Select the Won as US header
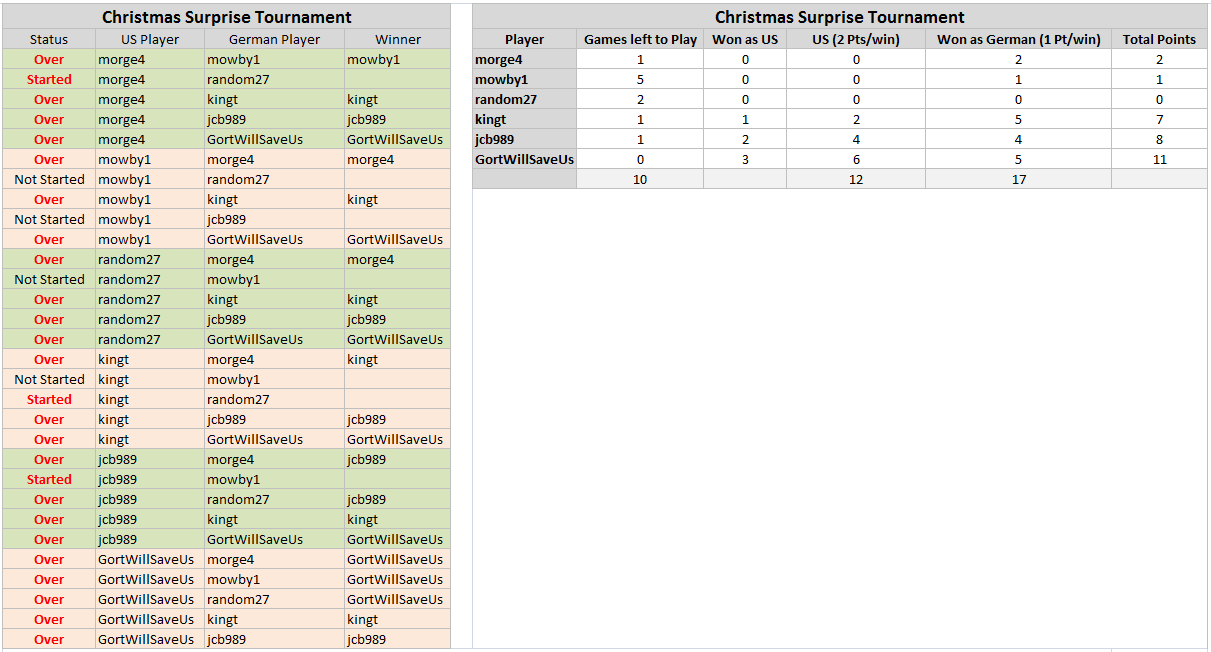Screen dimensions: 1211x652 pyautogui.click(x=745, y=39)
